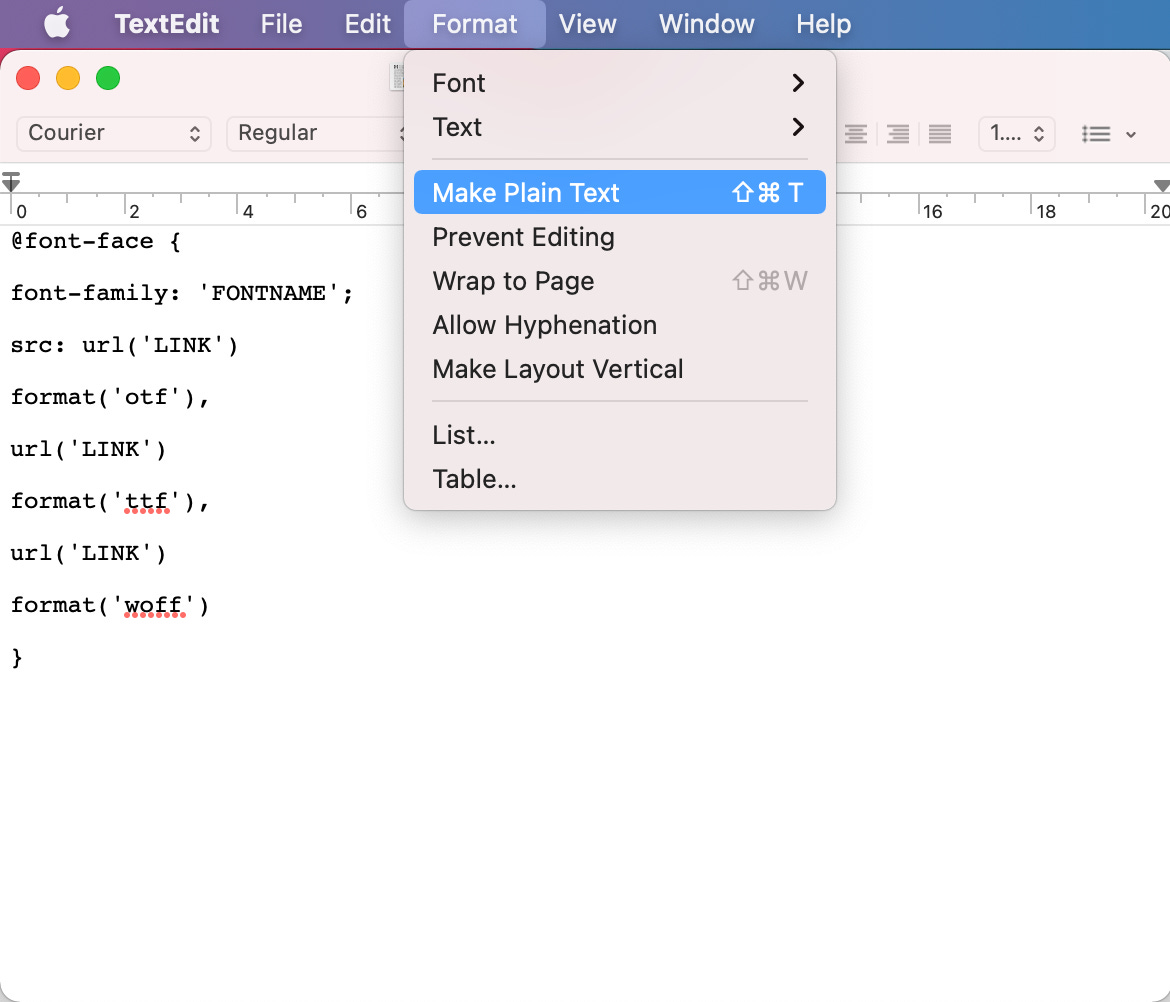Image resolution: width=1170 pixels, height=1002 pixels.
Task: Open the View menu
Action: (587, 24)
